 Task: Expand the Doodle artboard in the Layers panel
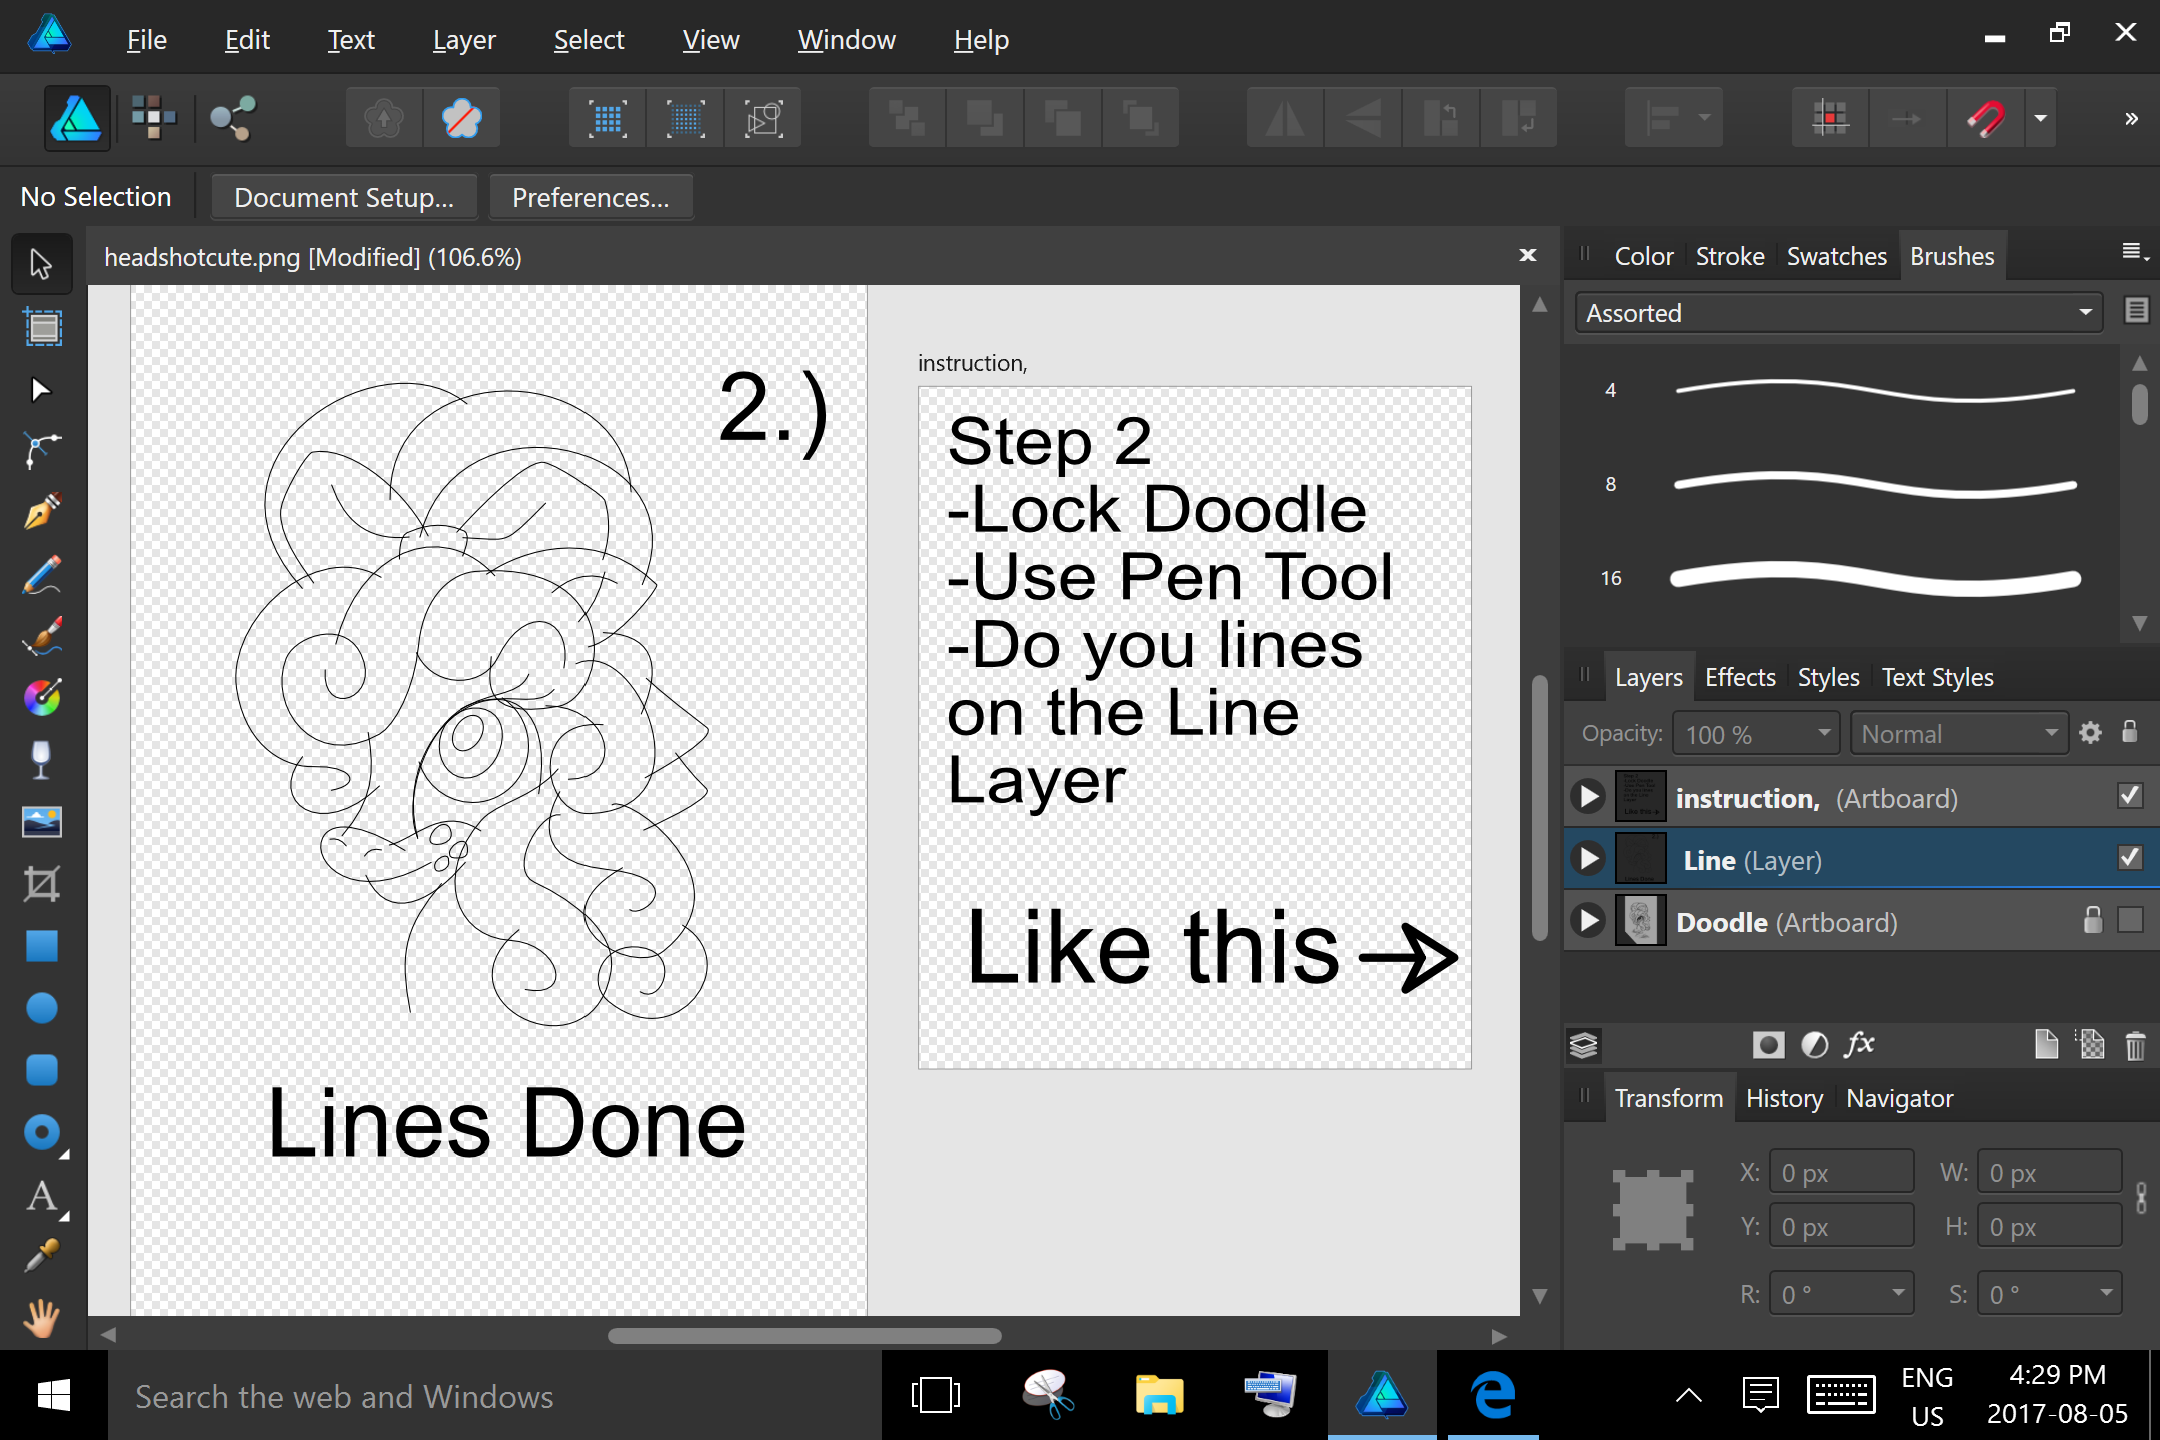pos(1587,921)
